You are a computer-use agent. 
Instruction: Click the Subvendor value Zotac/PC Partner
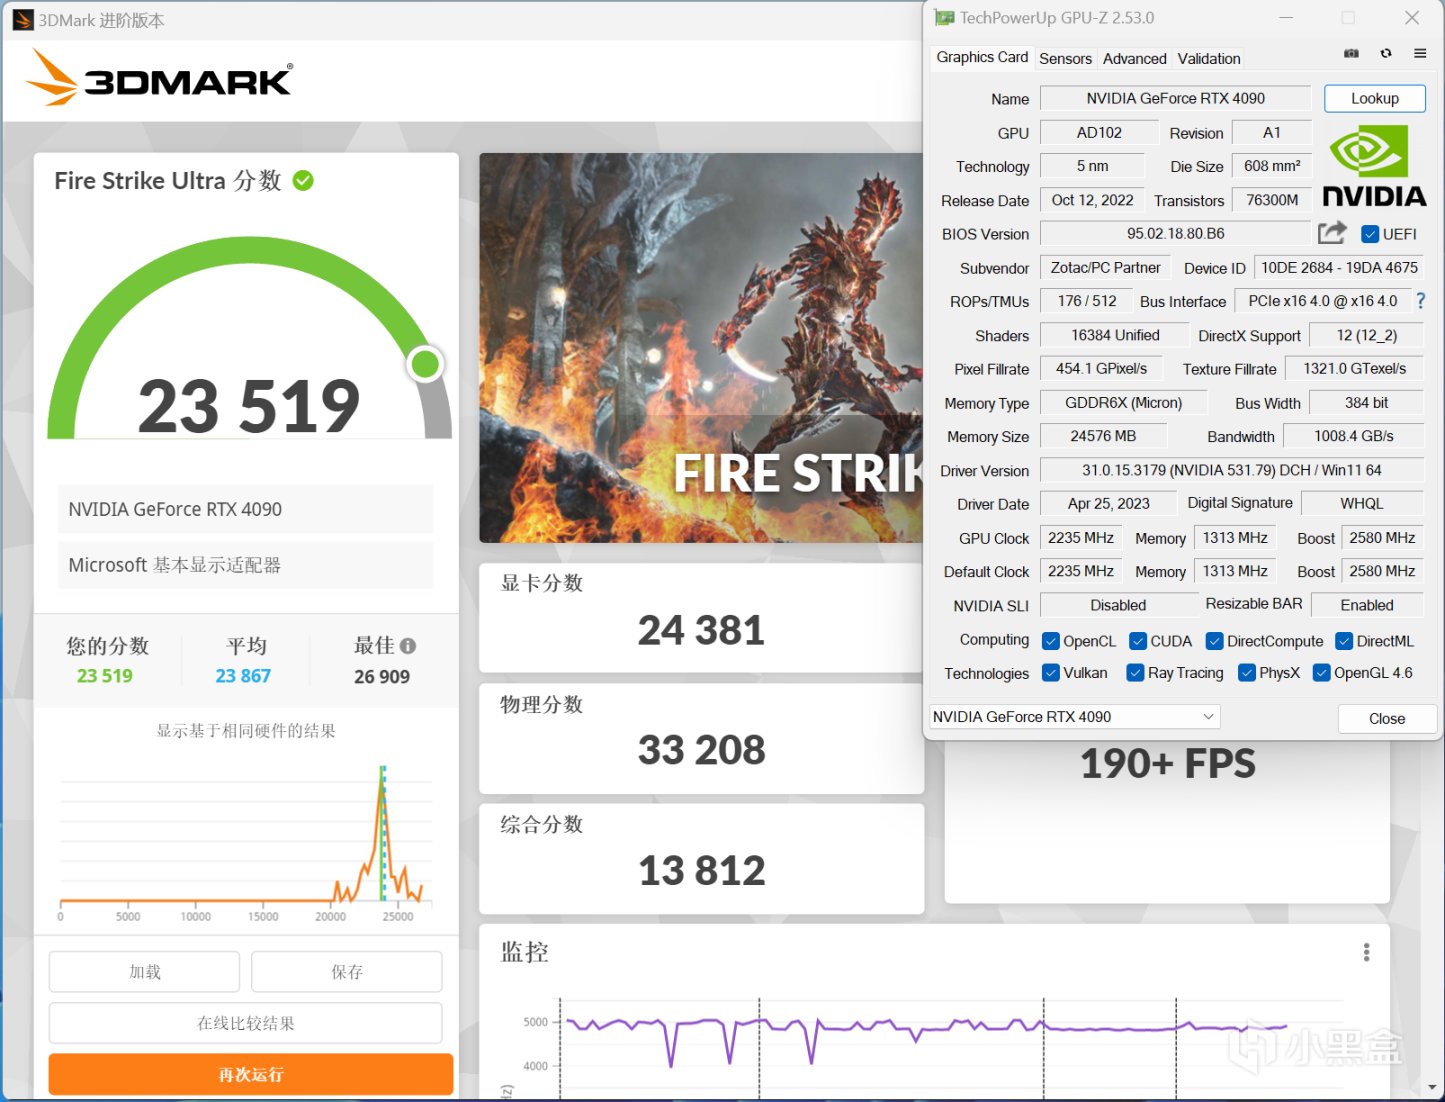point(1105,268)
